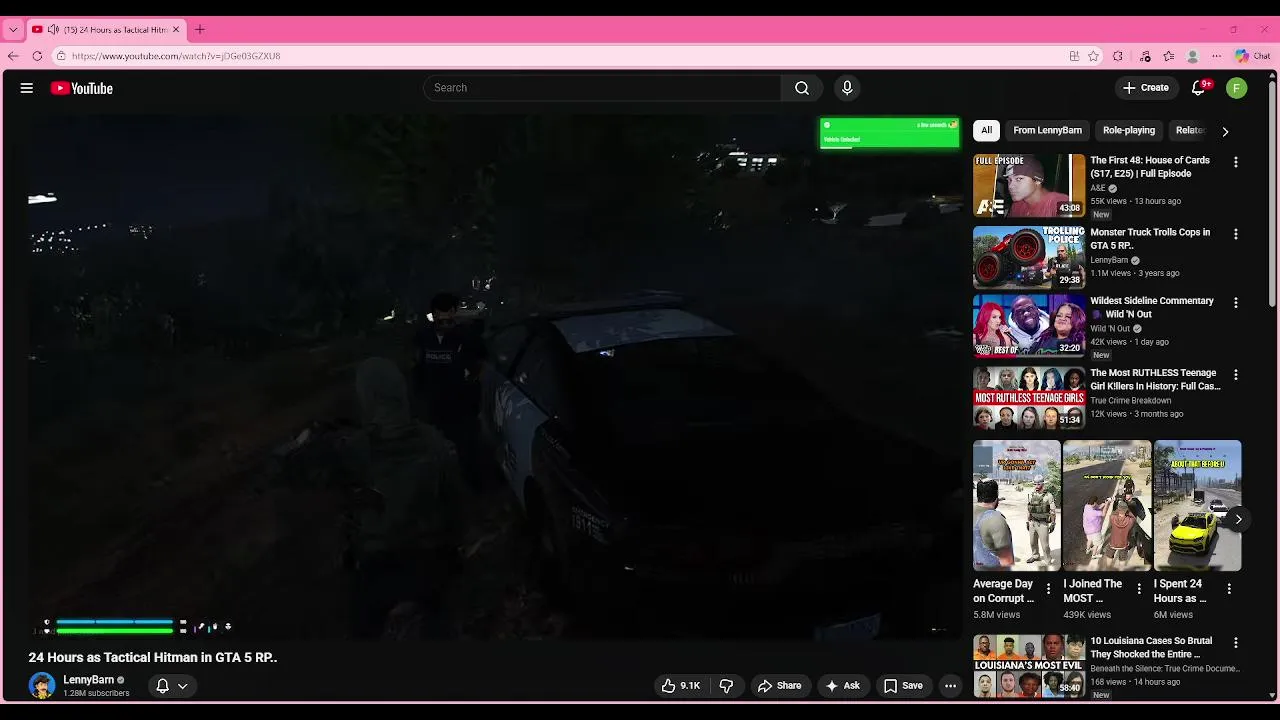This screenshot has height=720, width=1280.
Task: Click the search magnifier button
Action: pos(802,88)
